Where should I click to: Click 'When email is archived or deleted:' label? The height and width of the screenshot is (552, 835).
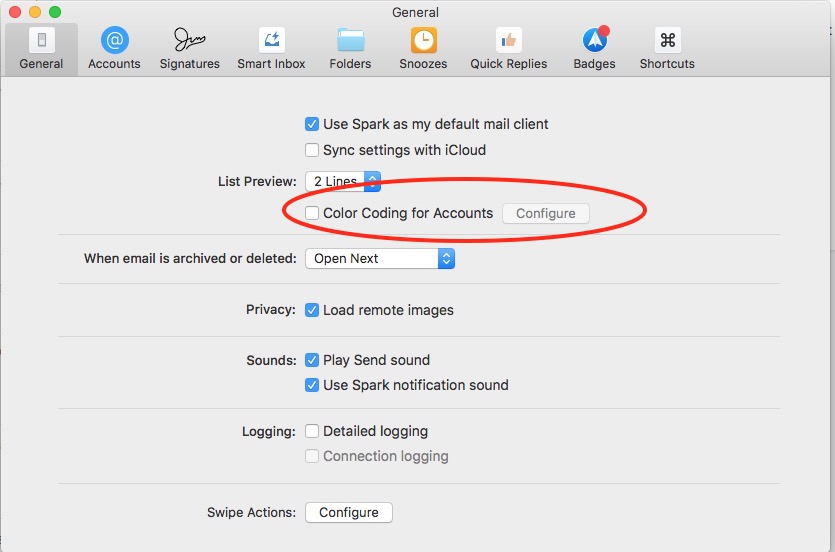point(190,259)
